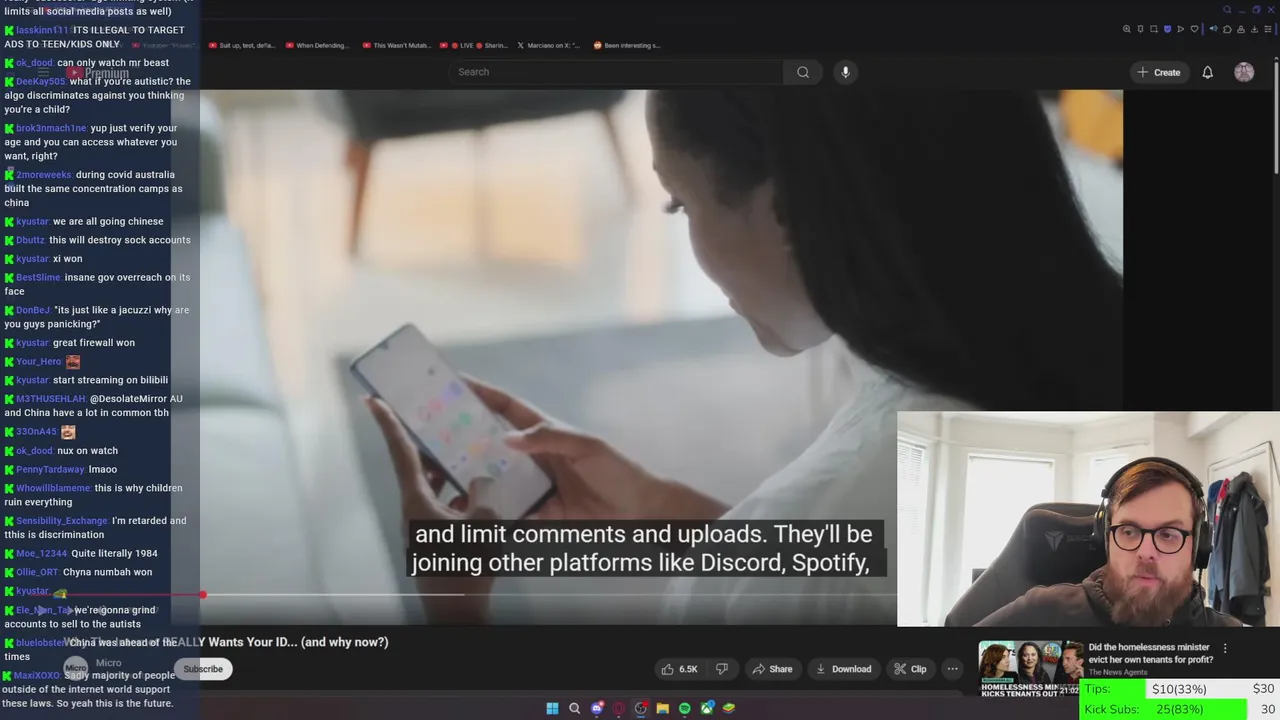Open options for the homelessness minister video
The height and width of the screenshot is (720, 1280).
pos(1225,648)
